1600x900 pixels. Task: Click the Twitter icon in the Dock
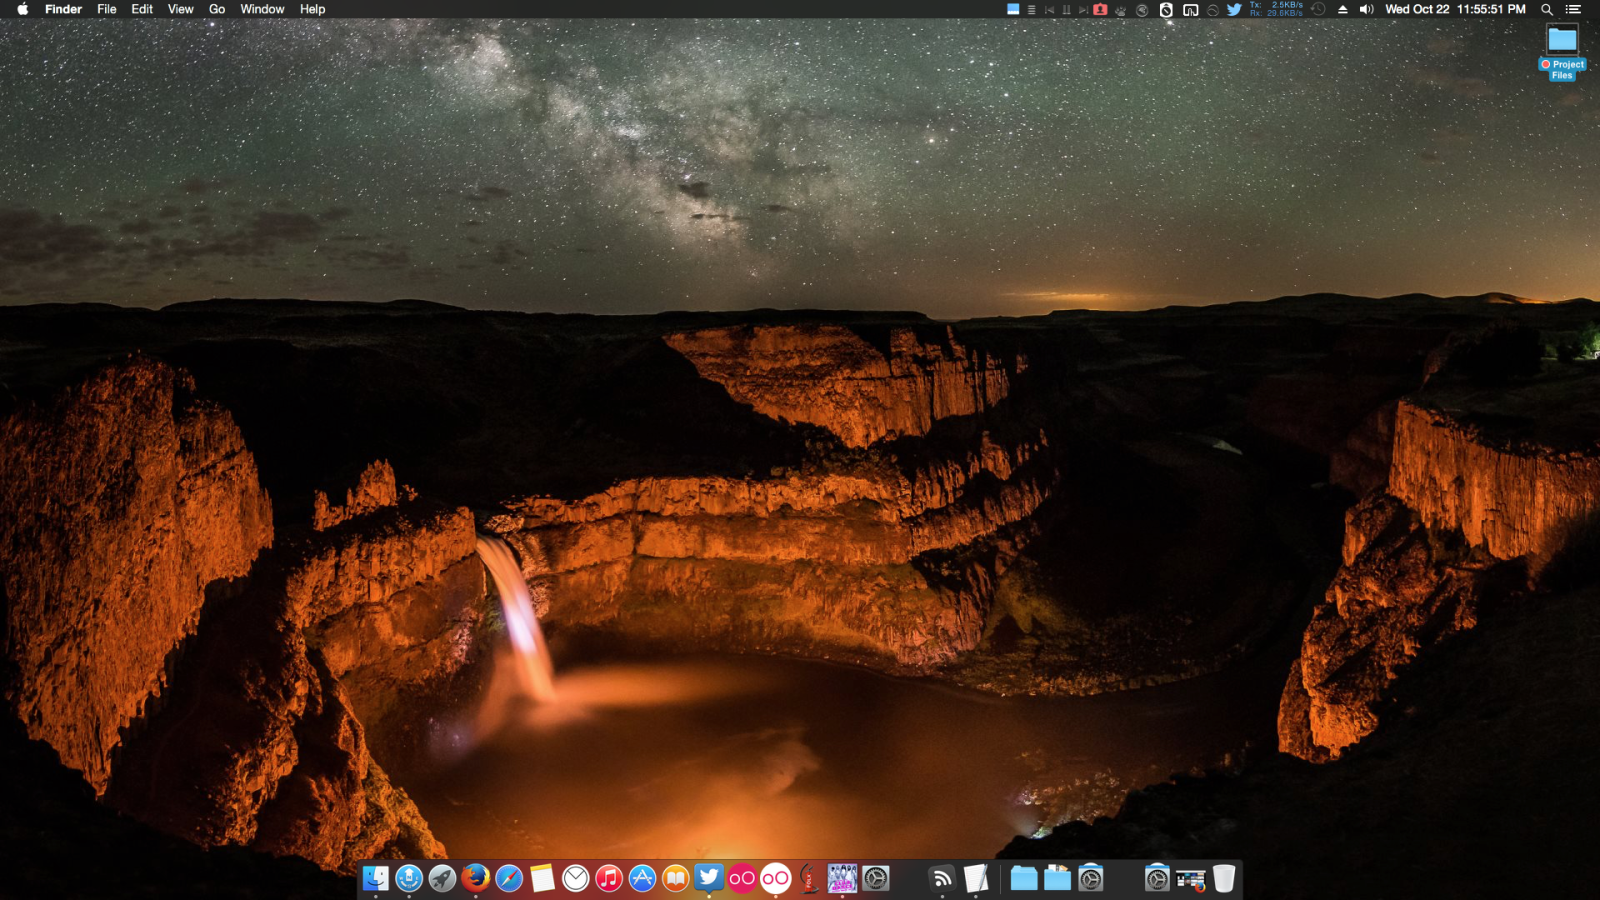click(709, 878)
